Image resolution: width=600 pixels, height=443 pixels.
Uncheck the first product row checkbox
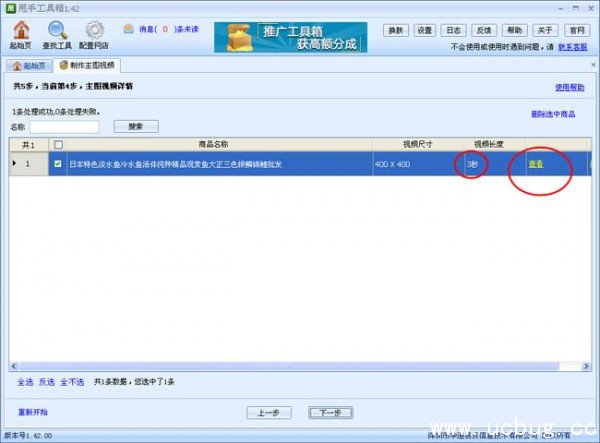pyautogui.click(x=57, y=163)
